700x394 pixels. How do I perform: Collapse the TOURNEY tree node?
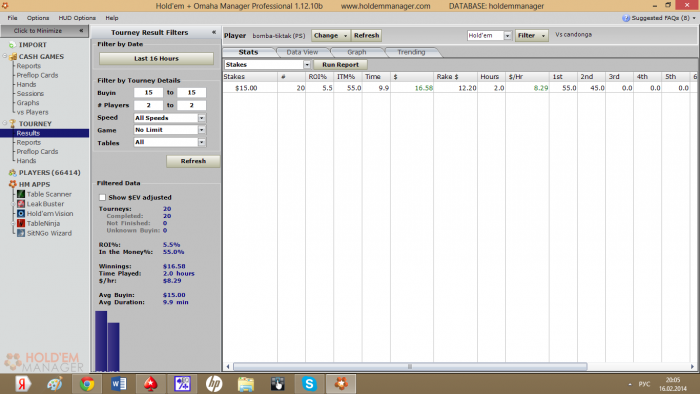click(x=5, y=123)
